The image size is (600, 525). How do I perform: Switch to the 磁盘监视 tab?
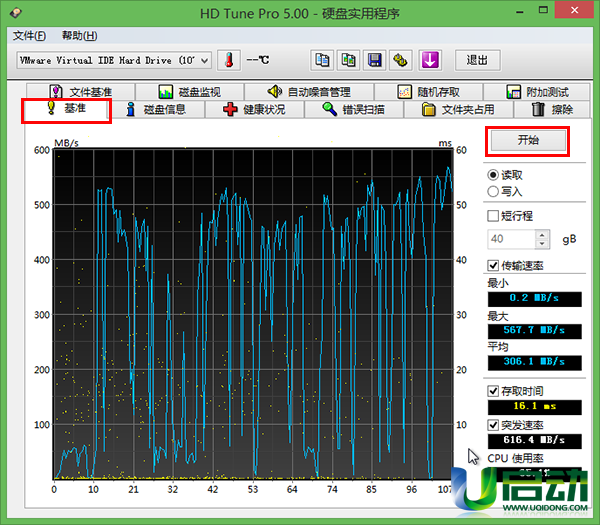click(x=190, y=92)
